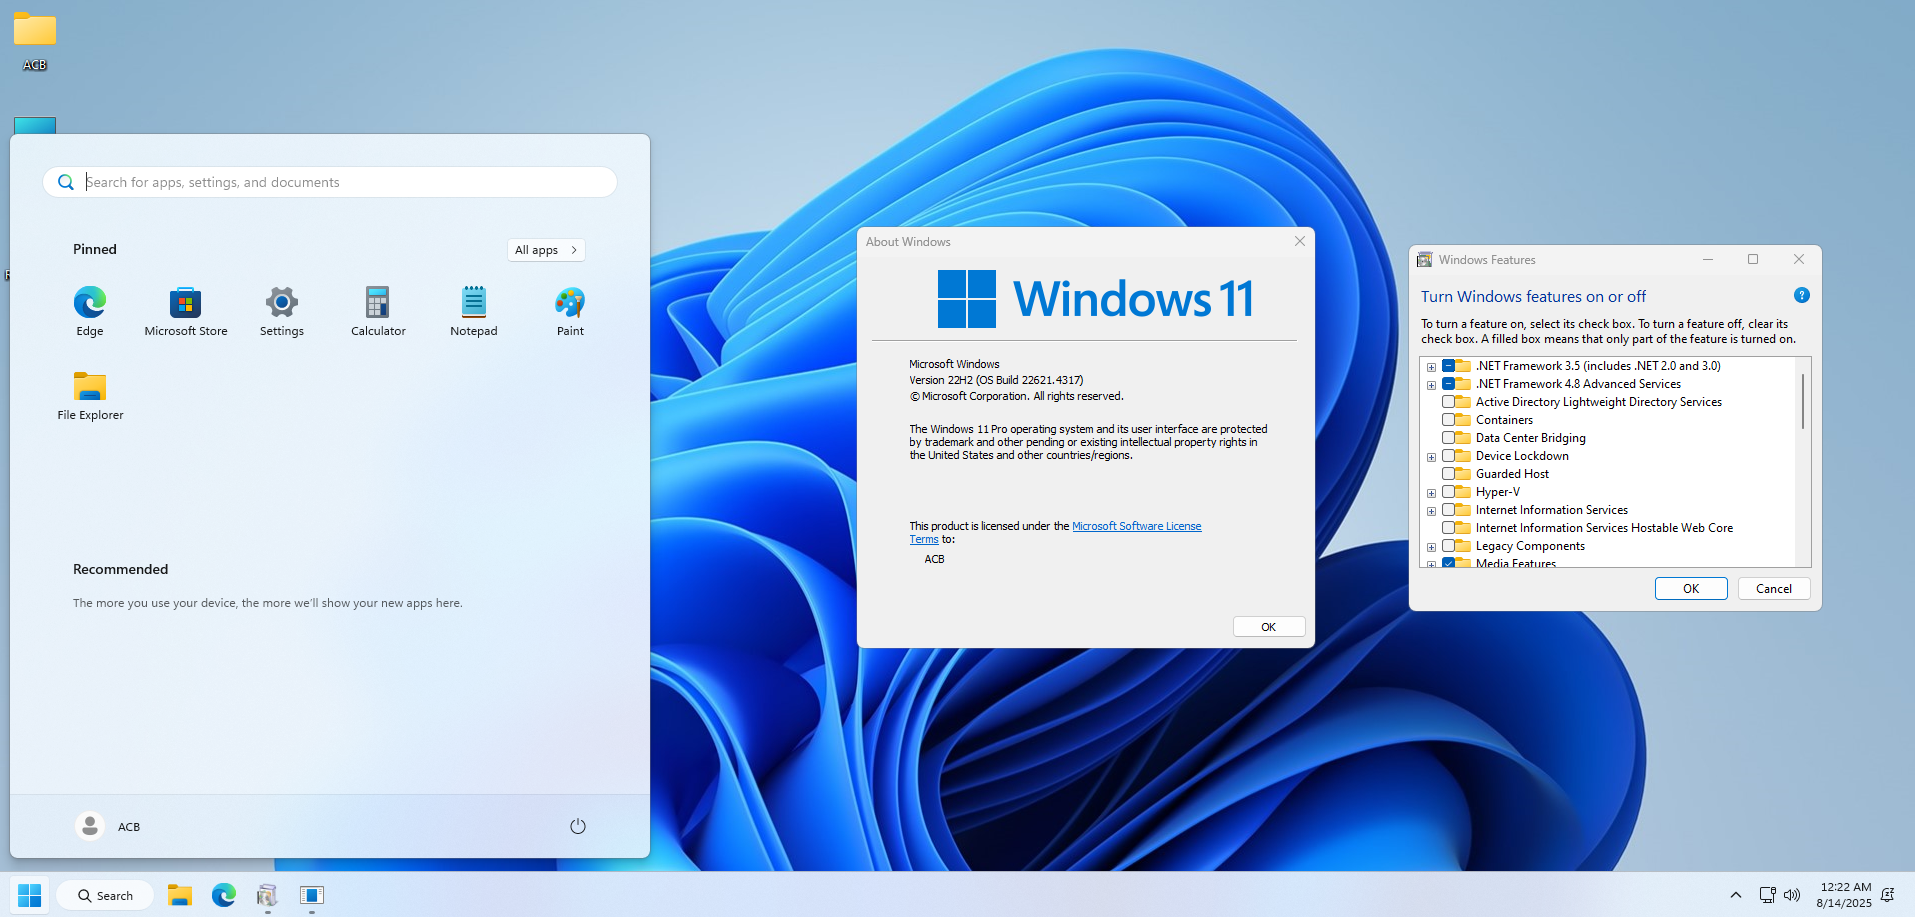Screen dimensions: 1915x917
Task: Click the power button in Start menu
Action: (x=578, y=826)
